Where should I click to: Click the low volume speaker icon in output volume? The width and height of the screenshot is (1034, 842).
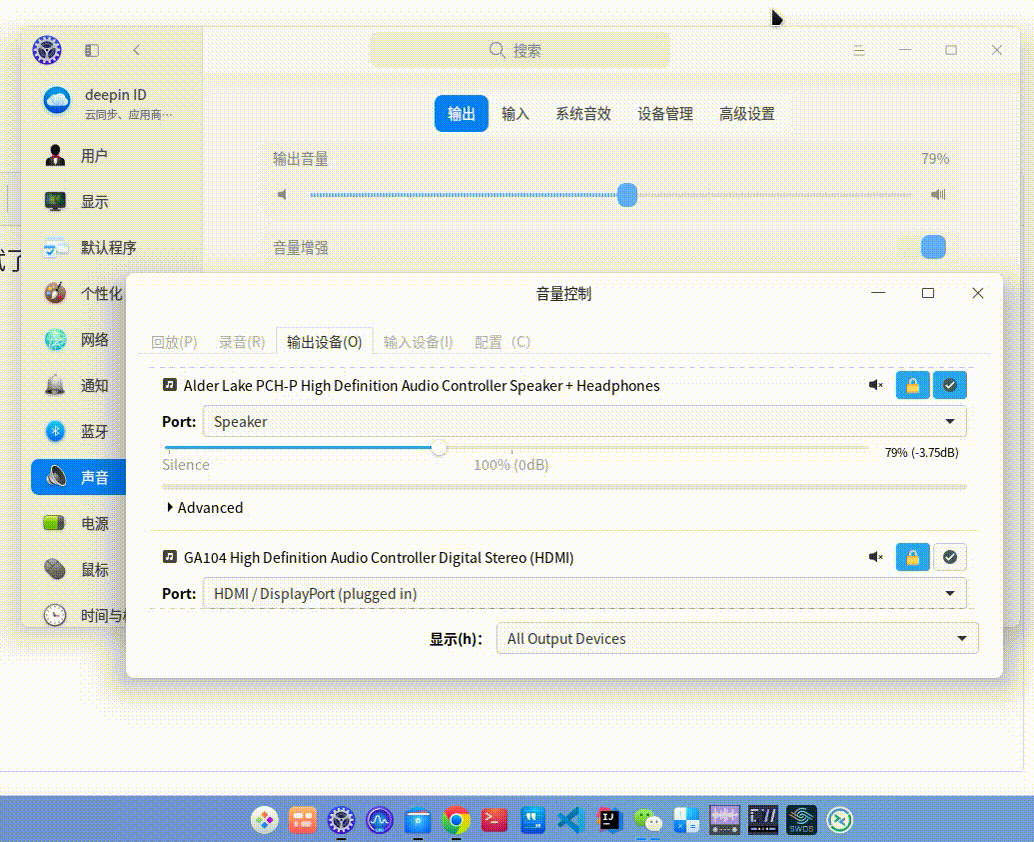(282, 195)
